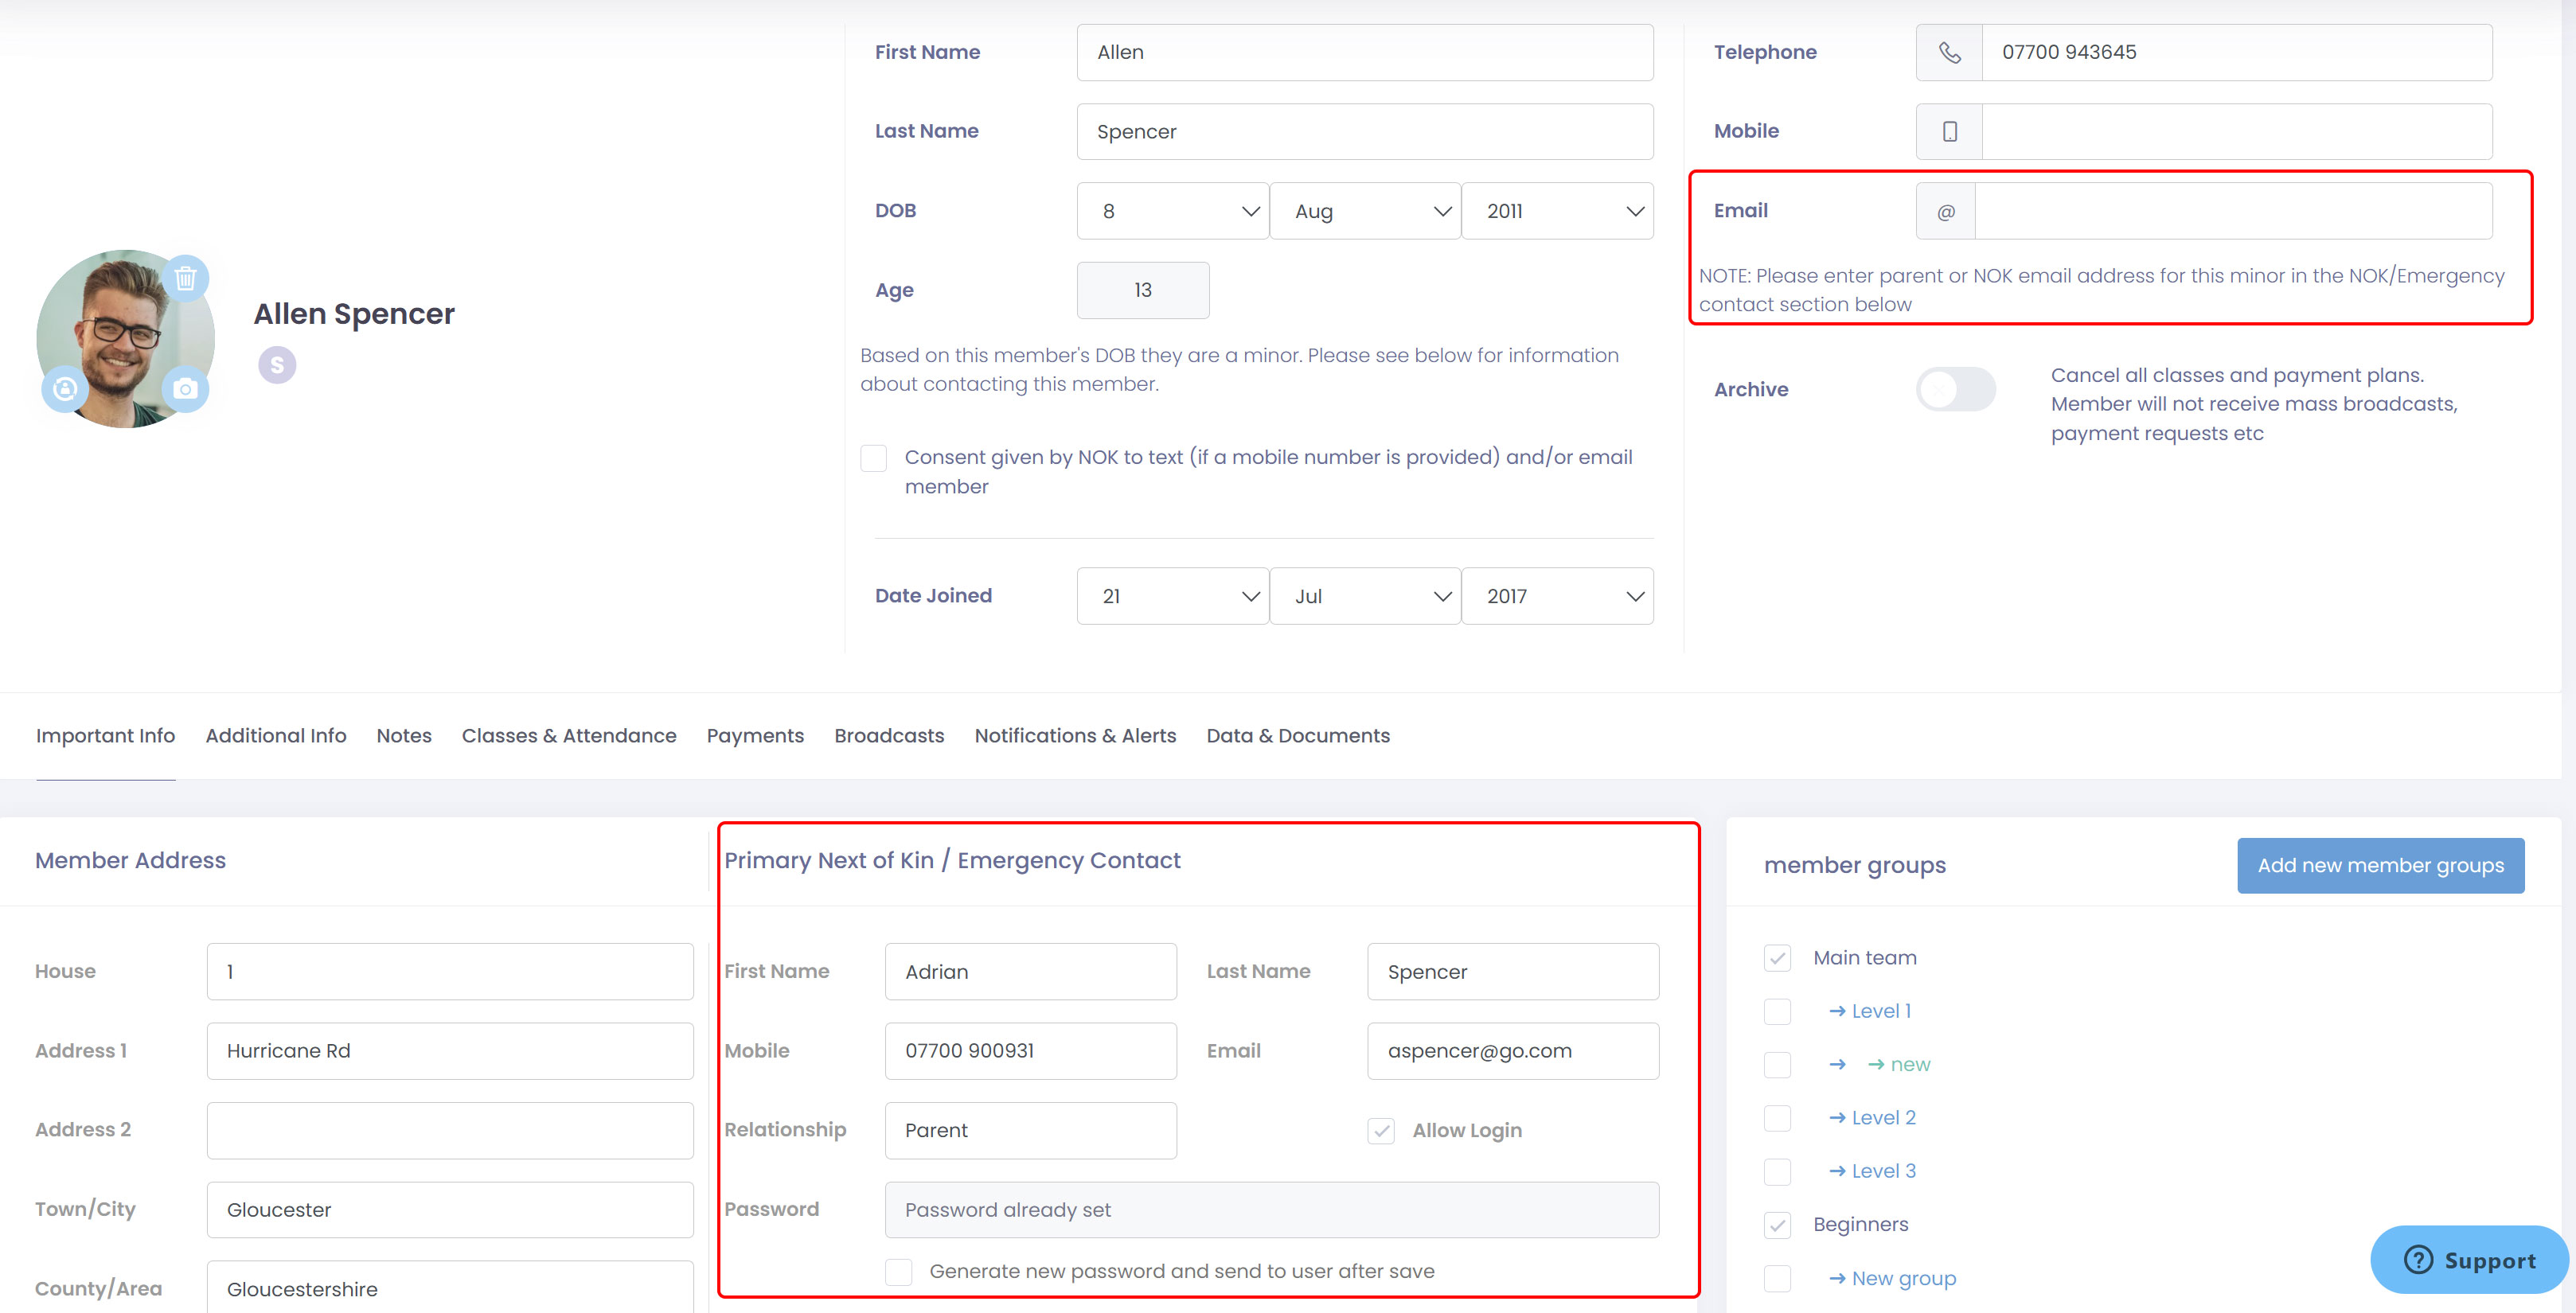Open the Level 2 group link
Screen dimensions: 2576x1313
(x=1883, y=1117)
